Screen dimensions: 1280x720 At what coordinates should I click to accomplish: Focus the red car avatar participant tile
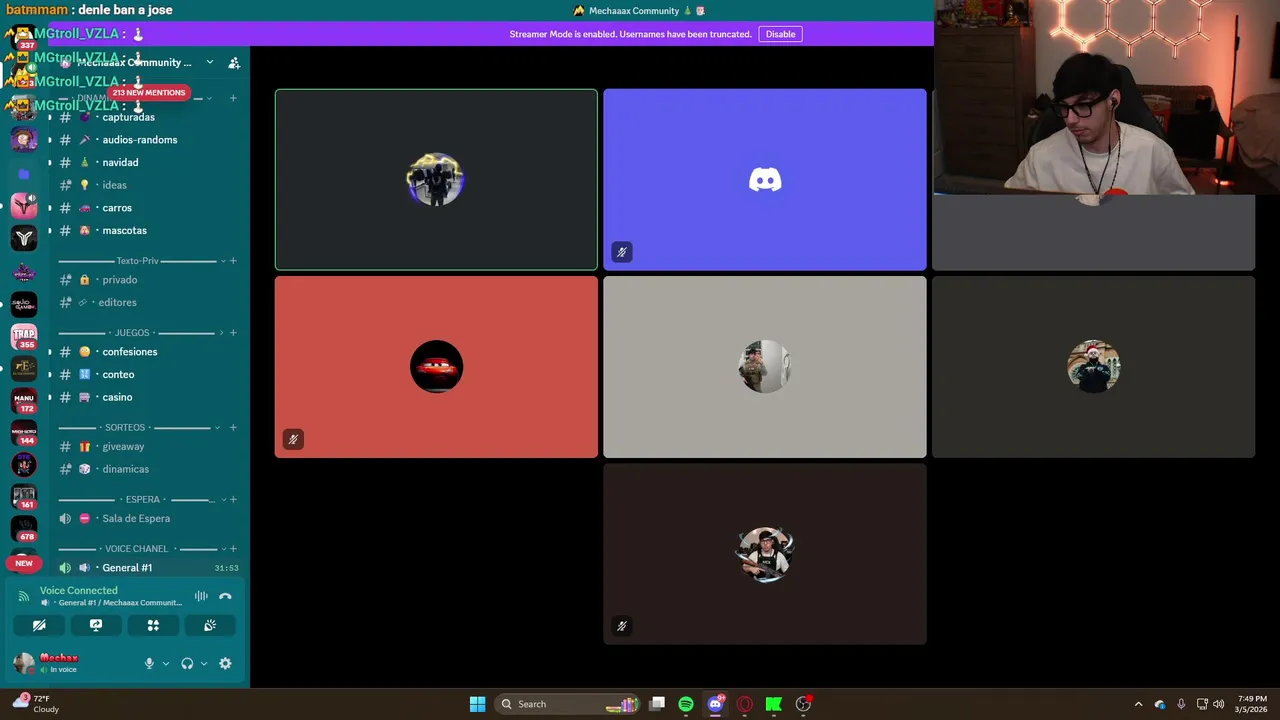click(x=436, y=367)
